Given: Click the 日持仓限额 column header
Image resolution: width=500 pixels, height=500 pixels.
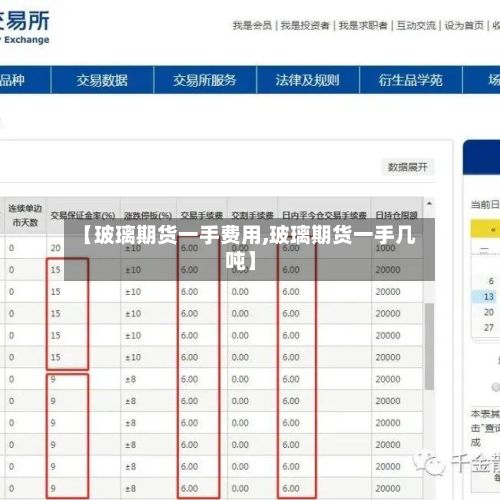Looking at the screenshot, I should 397,215.
